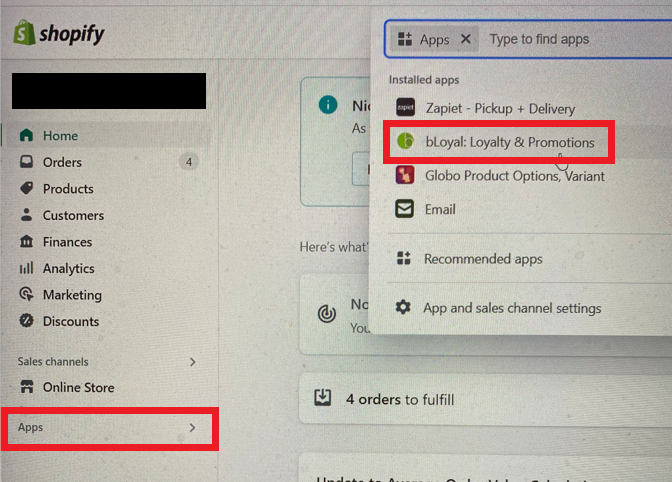Screen dimensions: 672x482
Task: Click the Orders inbox icon
Action: pos(26,162)
